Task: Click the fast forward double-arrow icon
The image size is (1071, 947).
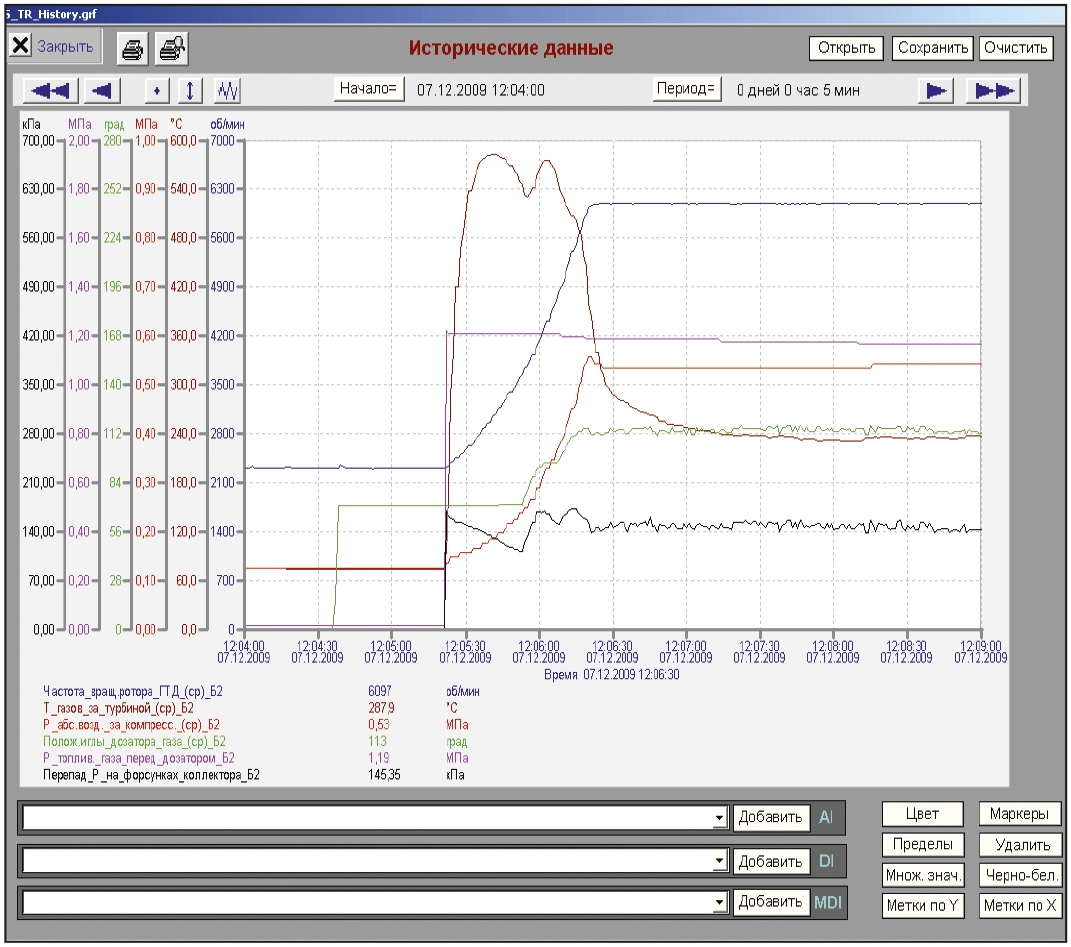Action: [994, 90]
